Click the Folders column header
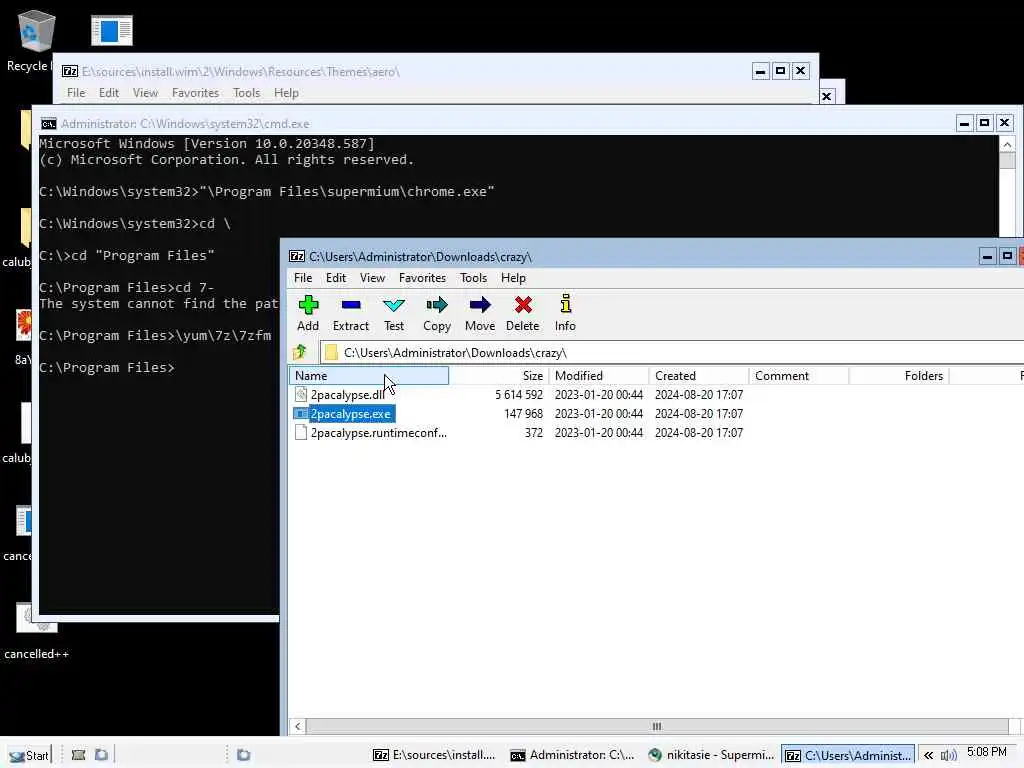 coord(899,376)
